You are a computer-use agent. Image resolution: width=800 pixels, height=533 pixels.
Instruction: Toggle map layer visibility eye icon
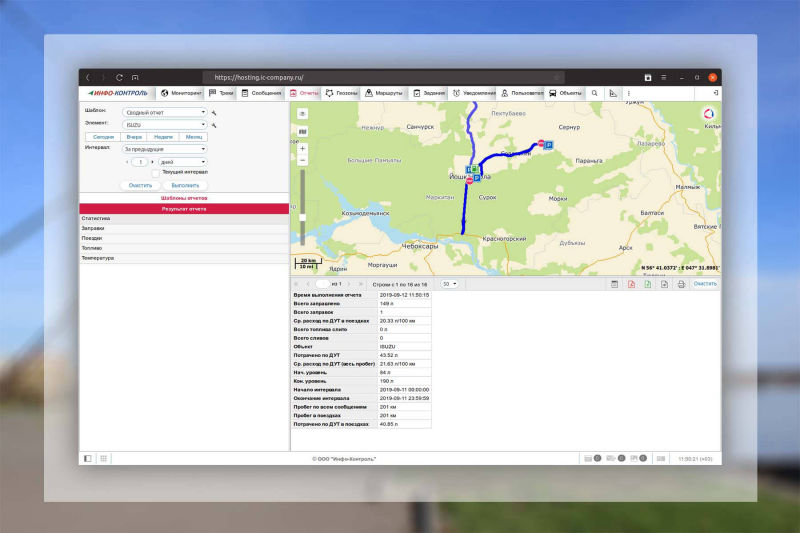tap(302, 114)
